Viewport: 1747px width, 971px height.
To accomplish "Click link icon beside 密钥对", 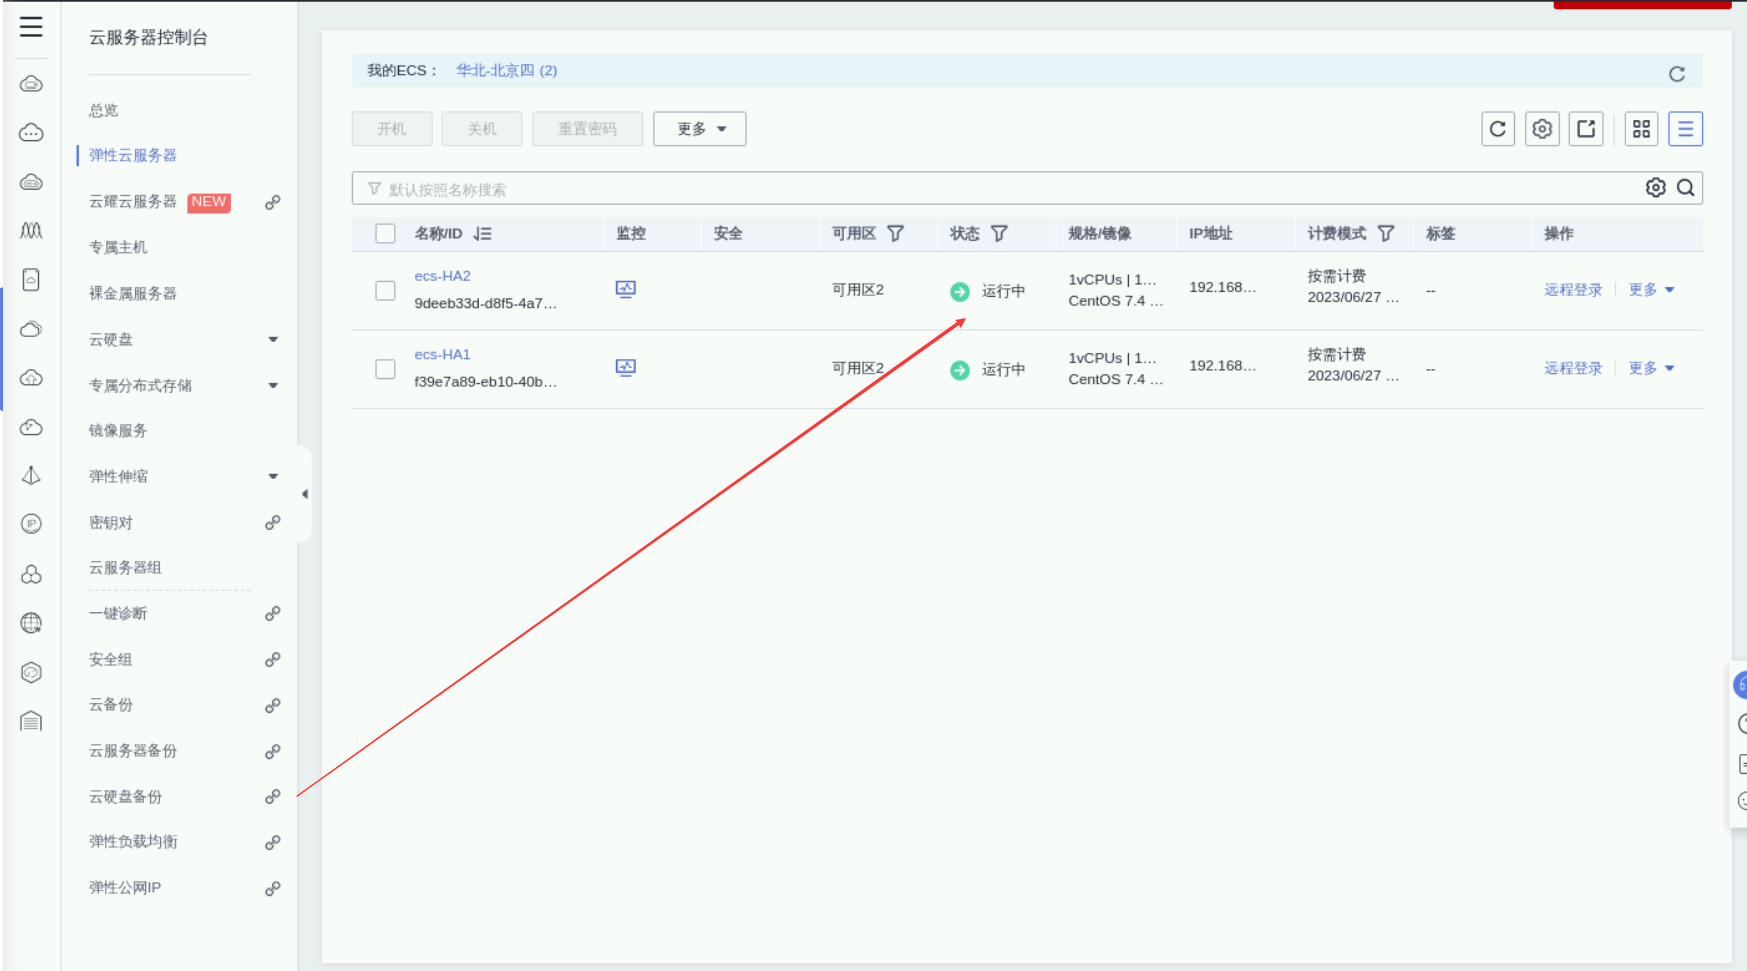I will tap(272, 522).
